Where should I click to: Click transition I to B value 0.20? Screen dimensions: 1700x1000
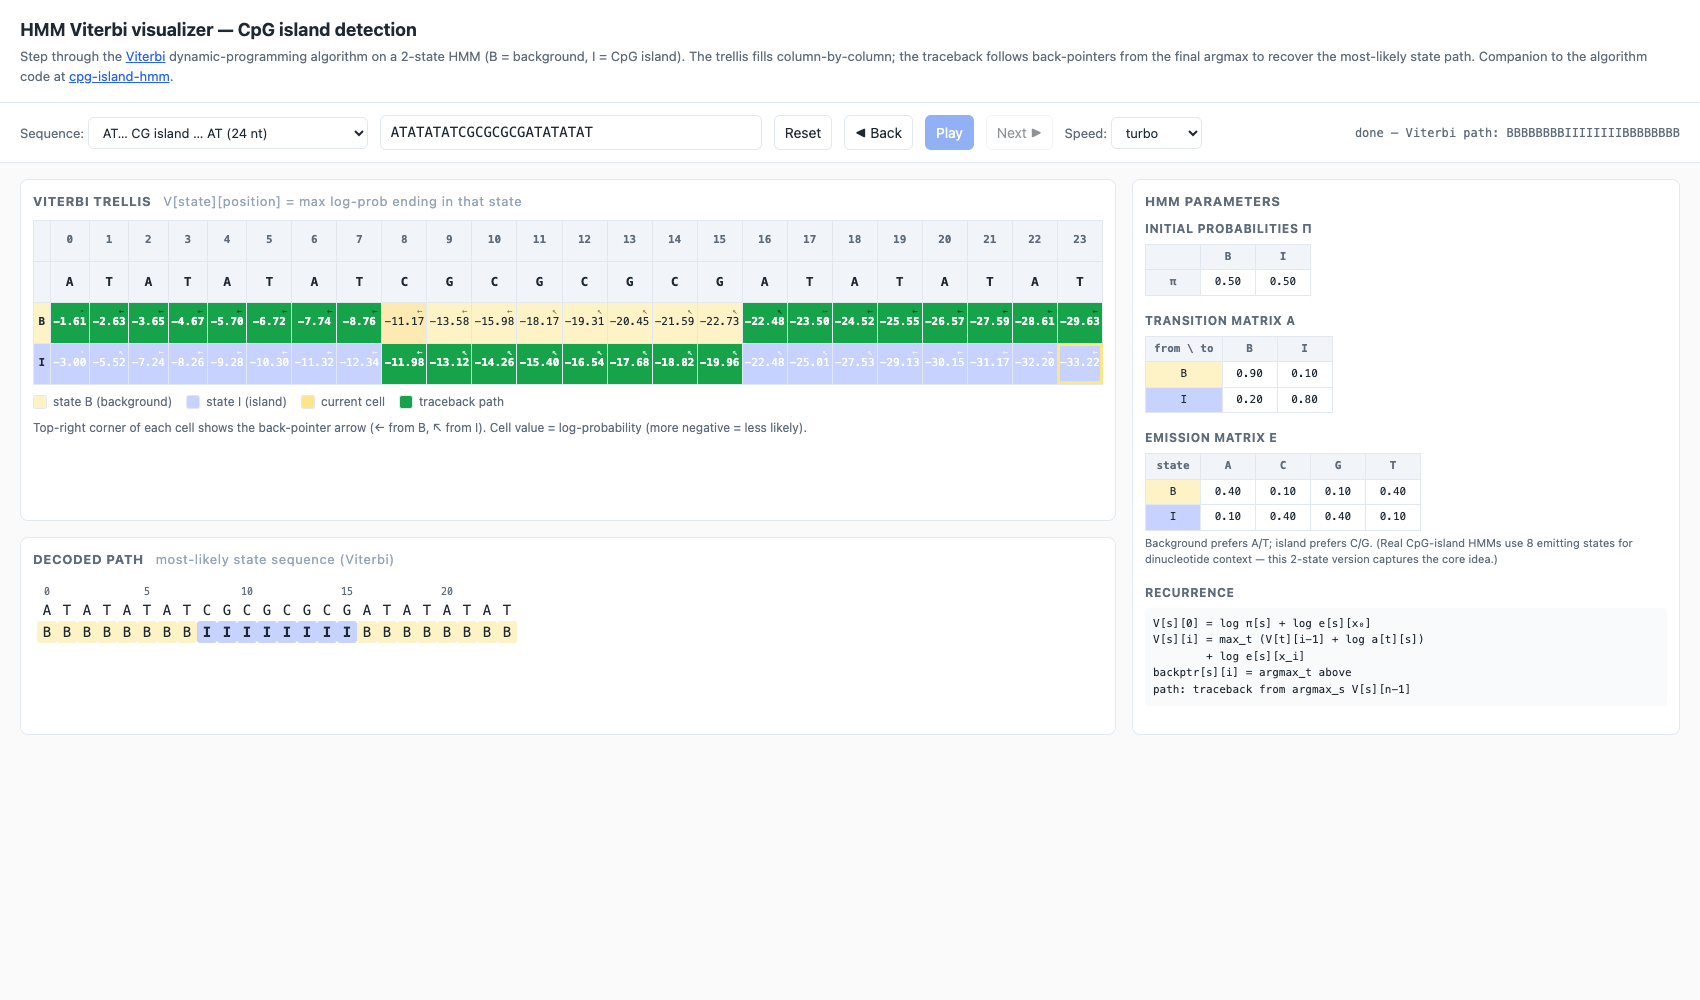pos(1250,399)
